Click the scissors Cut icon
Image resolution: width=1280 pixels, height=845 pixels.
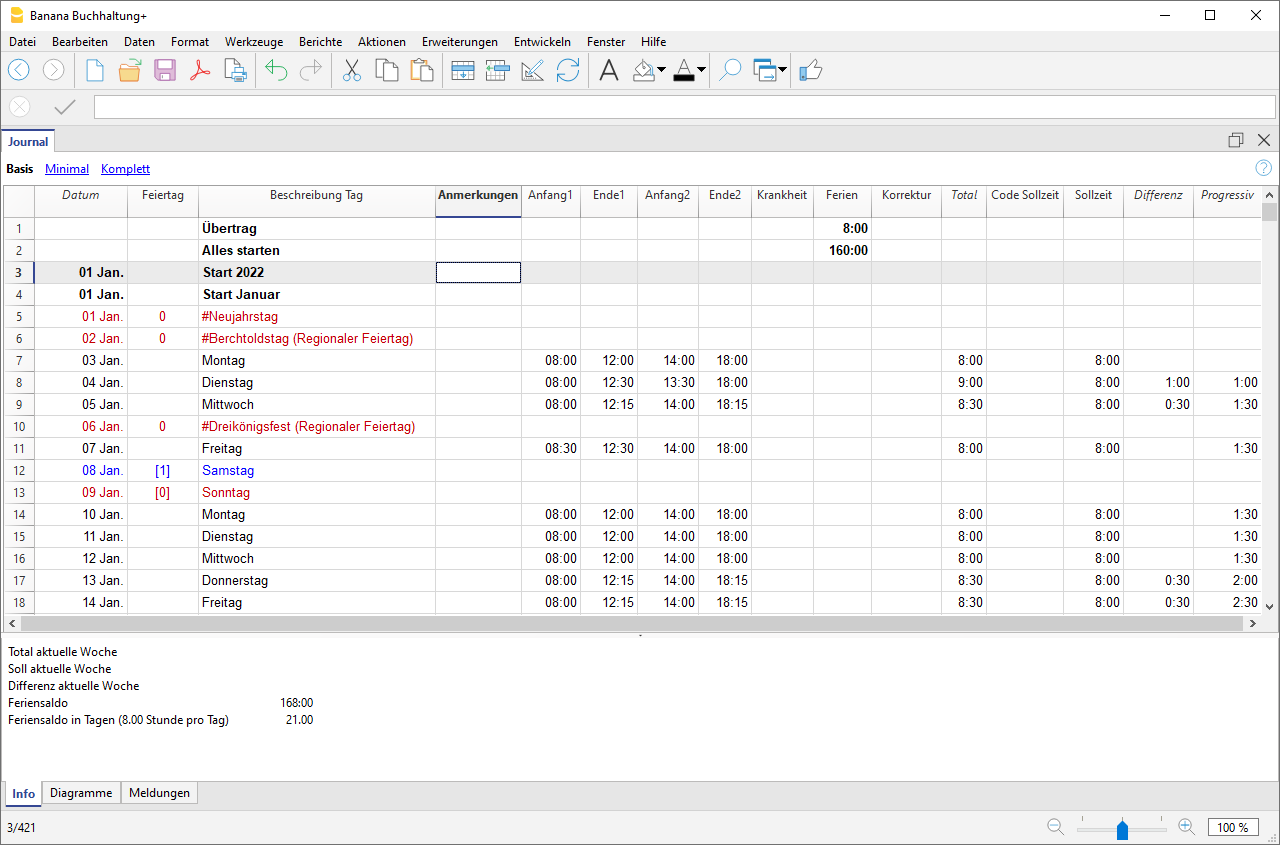[352, 70]
